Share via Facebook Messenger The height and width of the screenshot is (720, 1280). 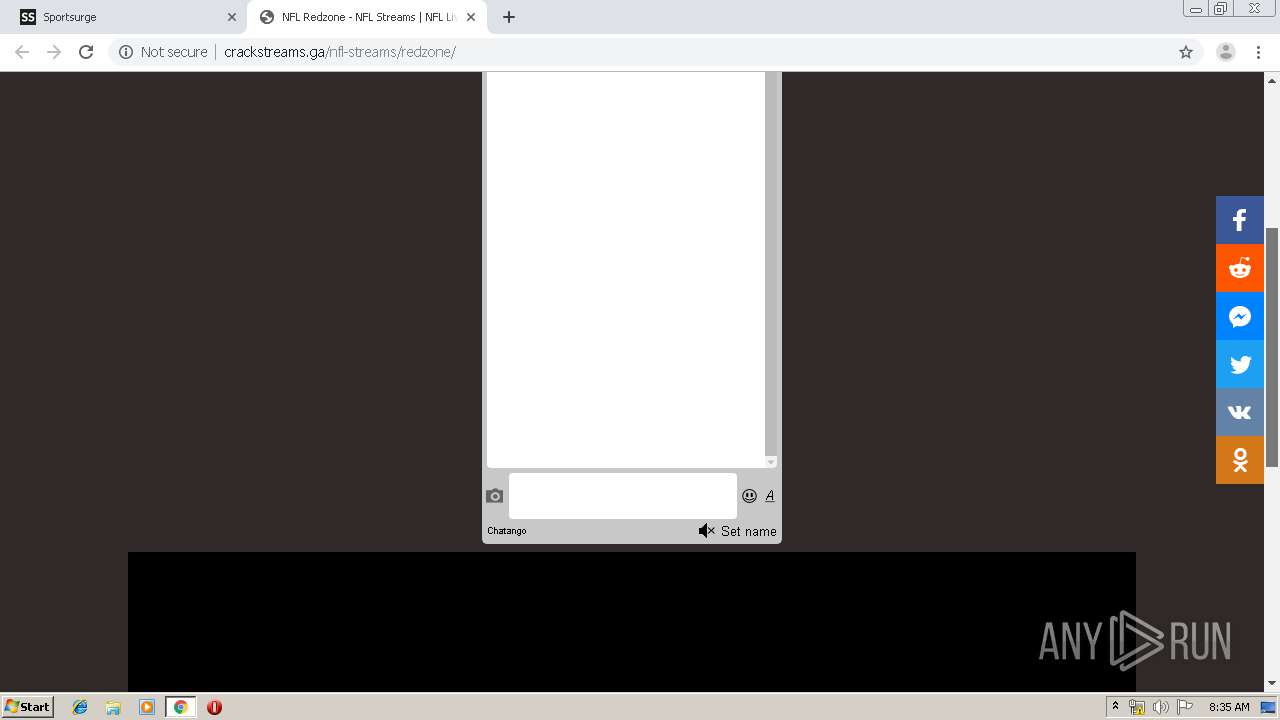[1240, 316]
